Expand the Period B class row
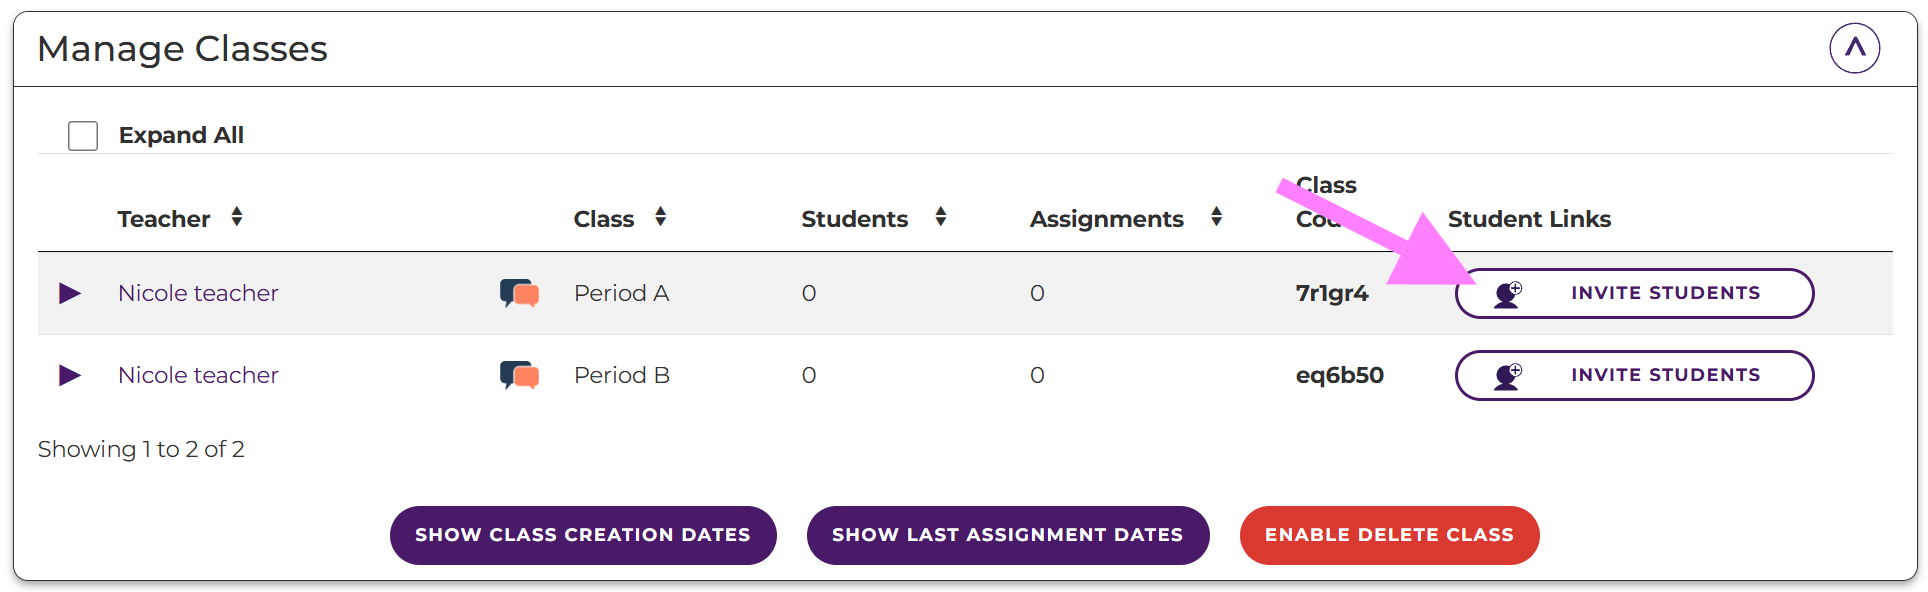 [70, 375]
